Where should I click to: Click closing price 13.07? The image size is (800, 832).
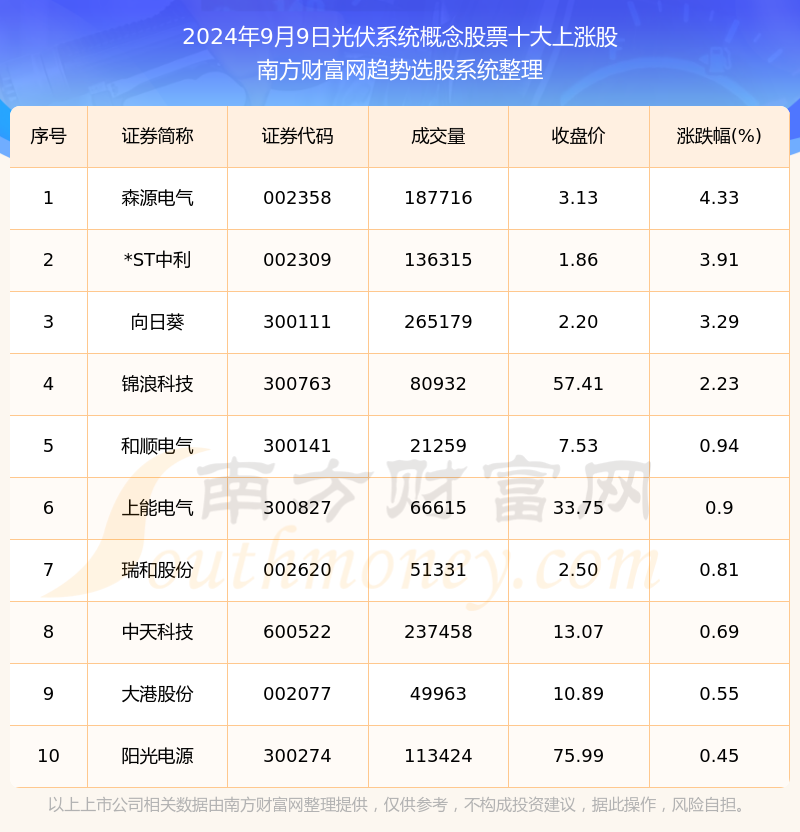578,632
